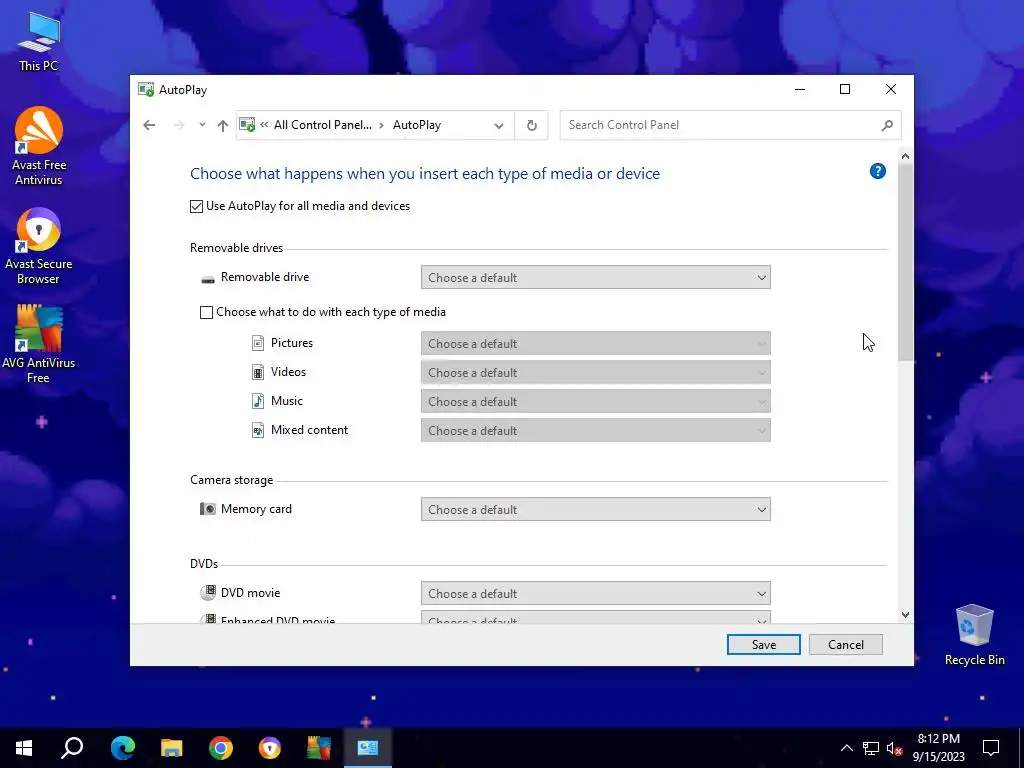The width and height of the screenshot is (1024, 768).
Task: Click the Music media icon
Action: point(258,401)
